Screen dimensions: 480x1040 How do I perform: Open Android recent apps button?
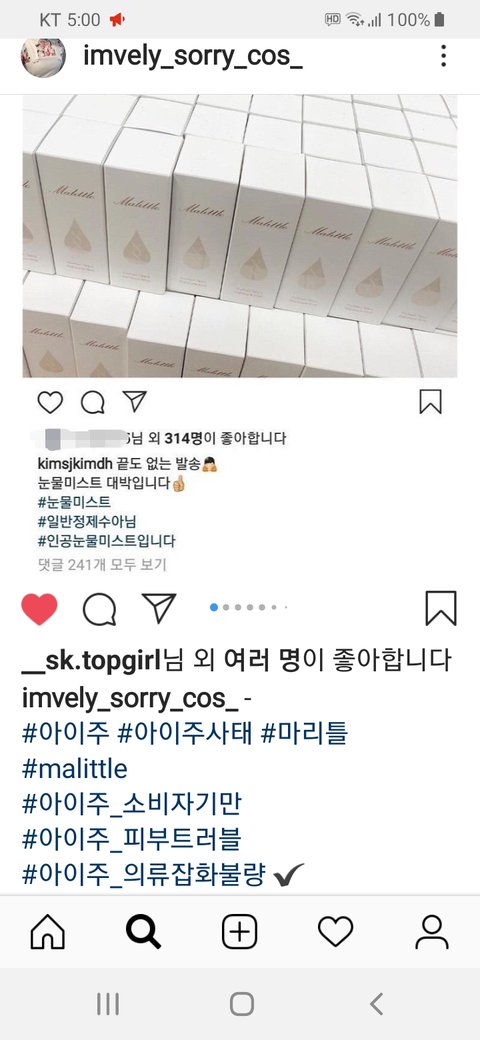point(107,1004)
